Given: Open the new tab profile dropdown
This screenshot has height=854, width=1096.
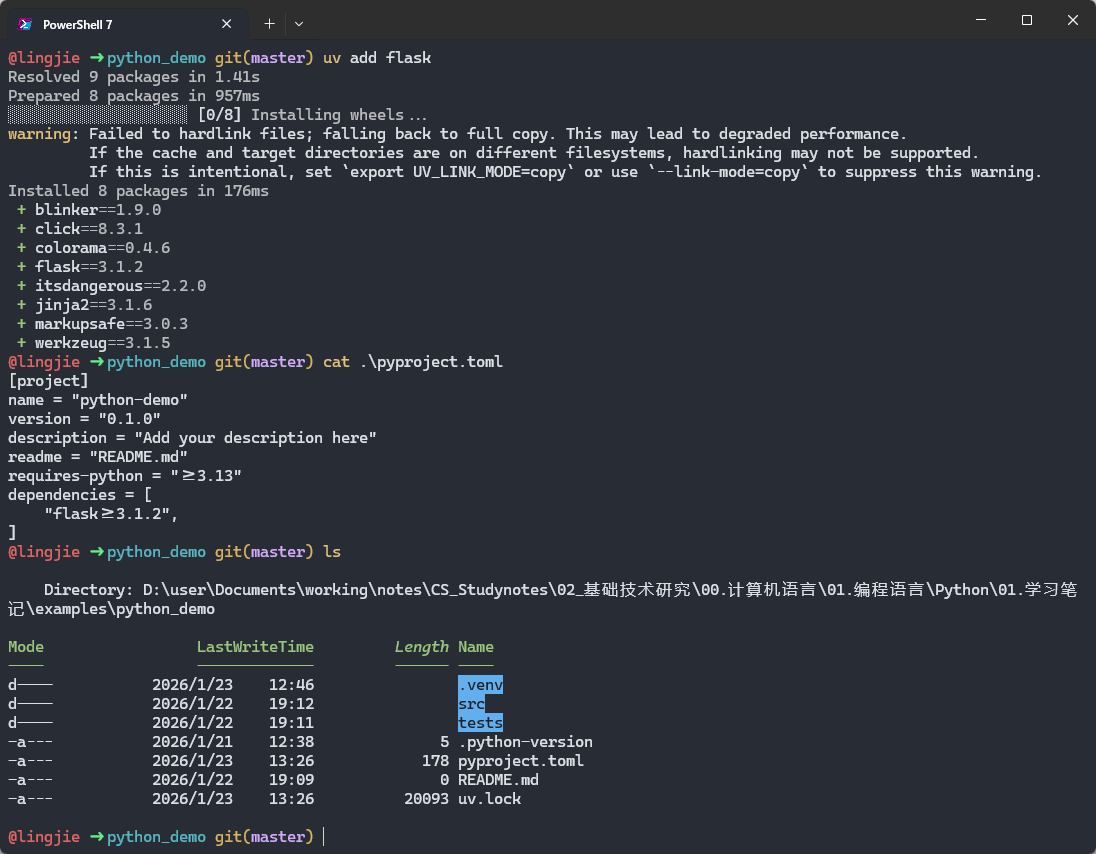Looking at the screenshot, I should (x=298, y=24).
